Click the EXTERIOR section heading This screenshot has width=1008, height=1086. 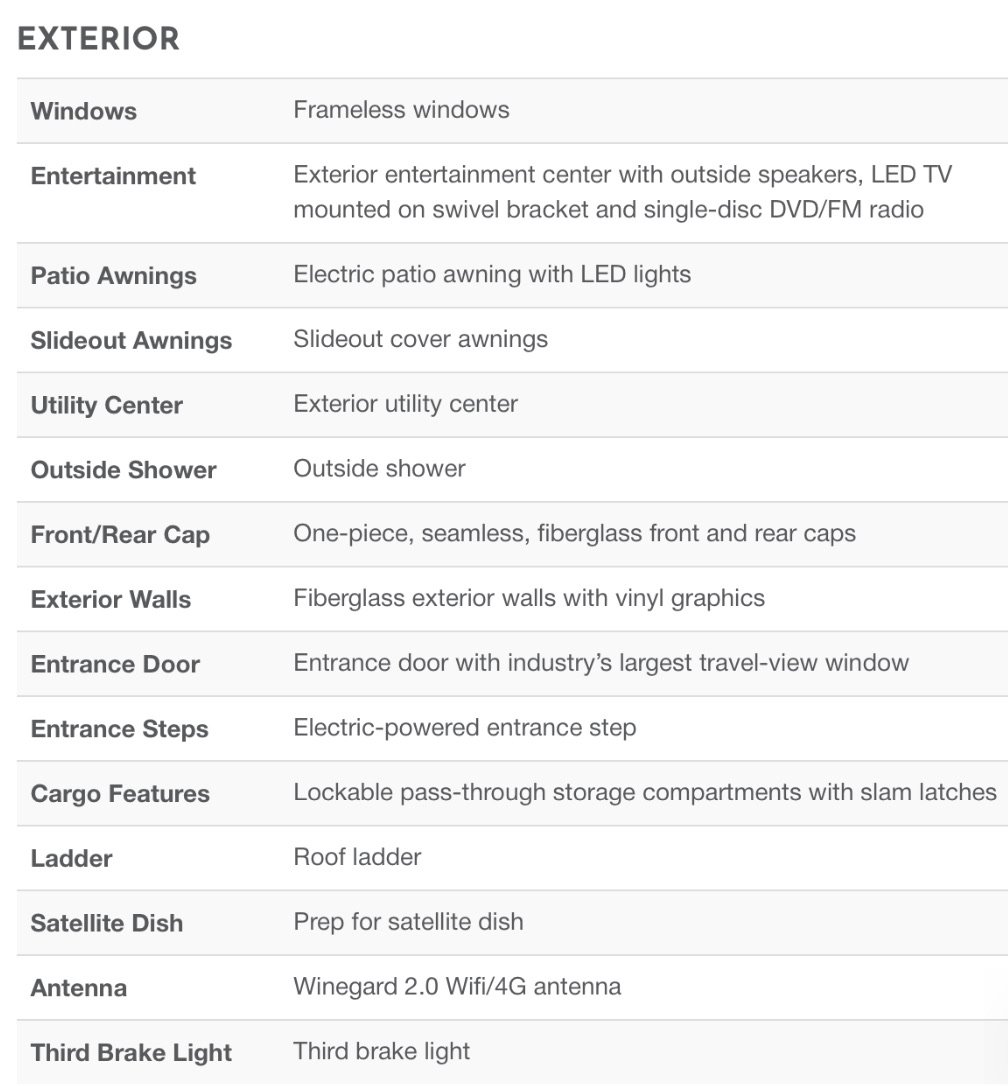[x=98, y=39]
